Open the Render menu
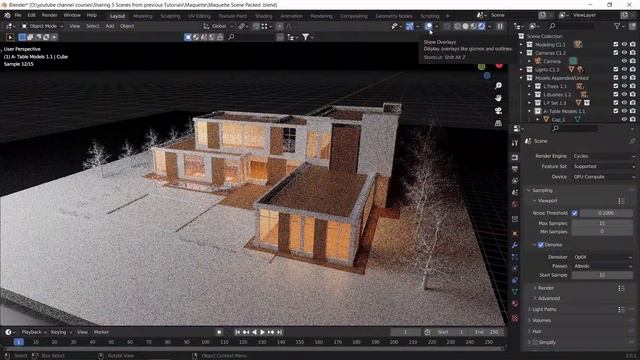 pyautogui.click(x=50, y=16)
